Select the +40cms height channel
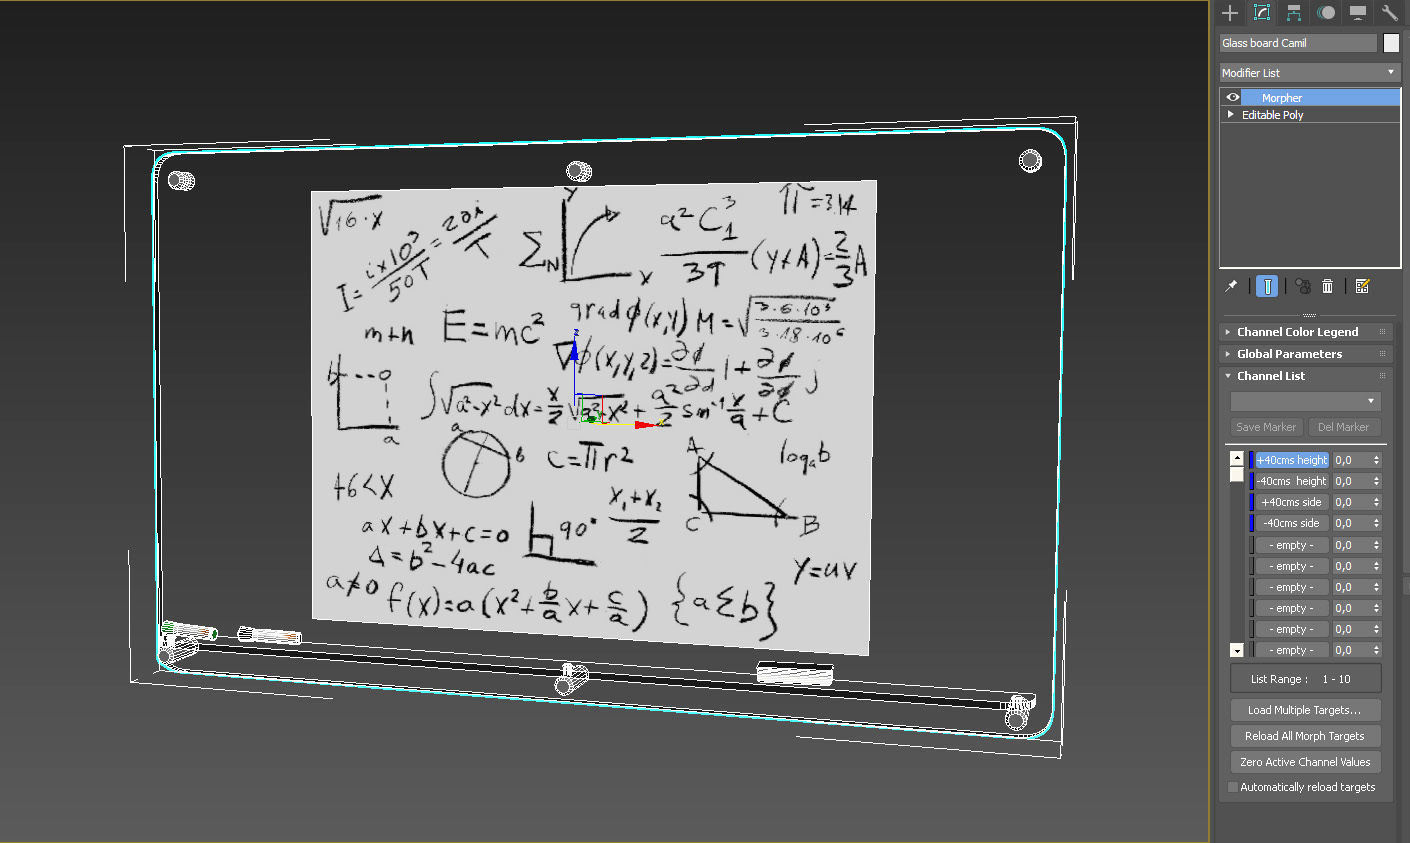 (1292, 460)
